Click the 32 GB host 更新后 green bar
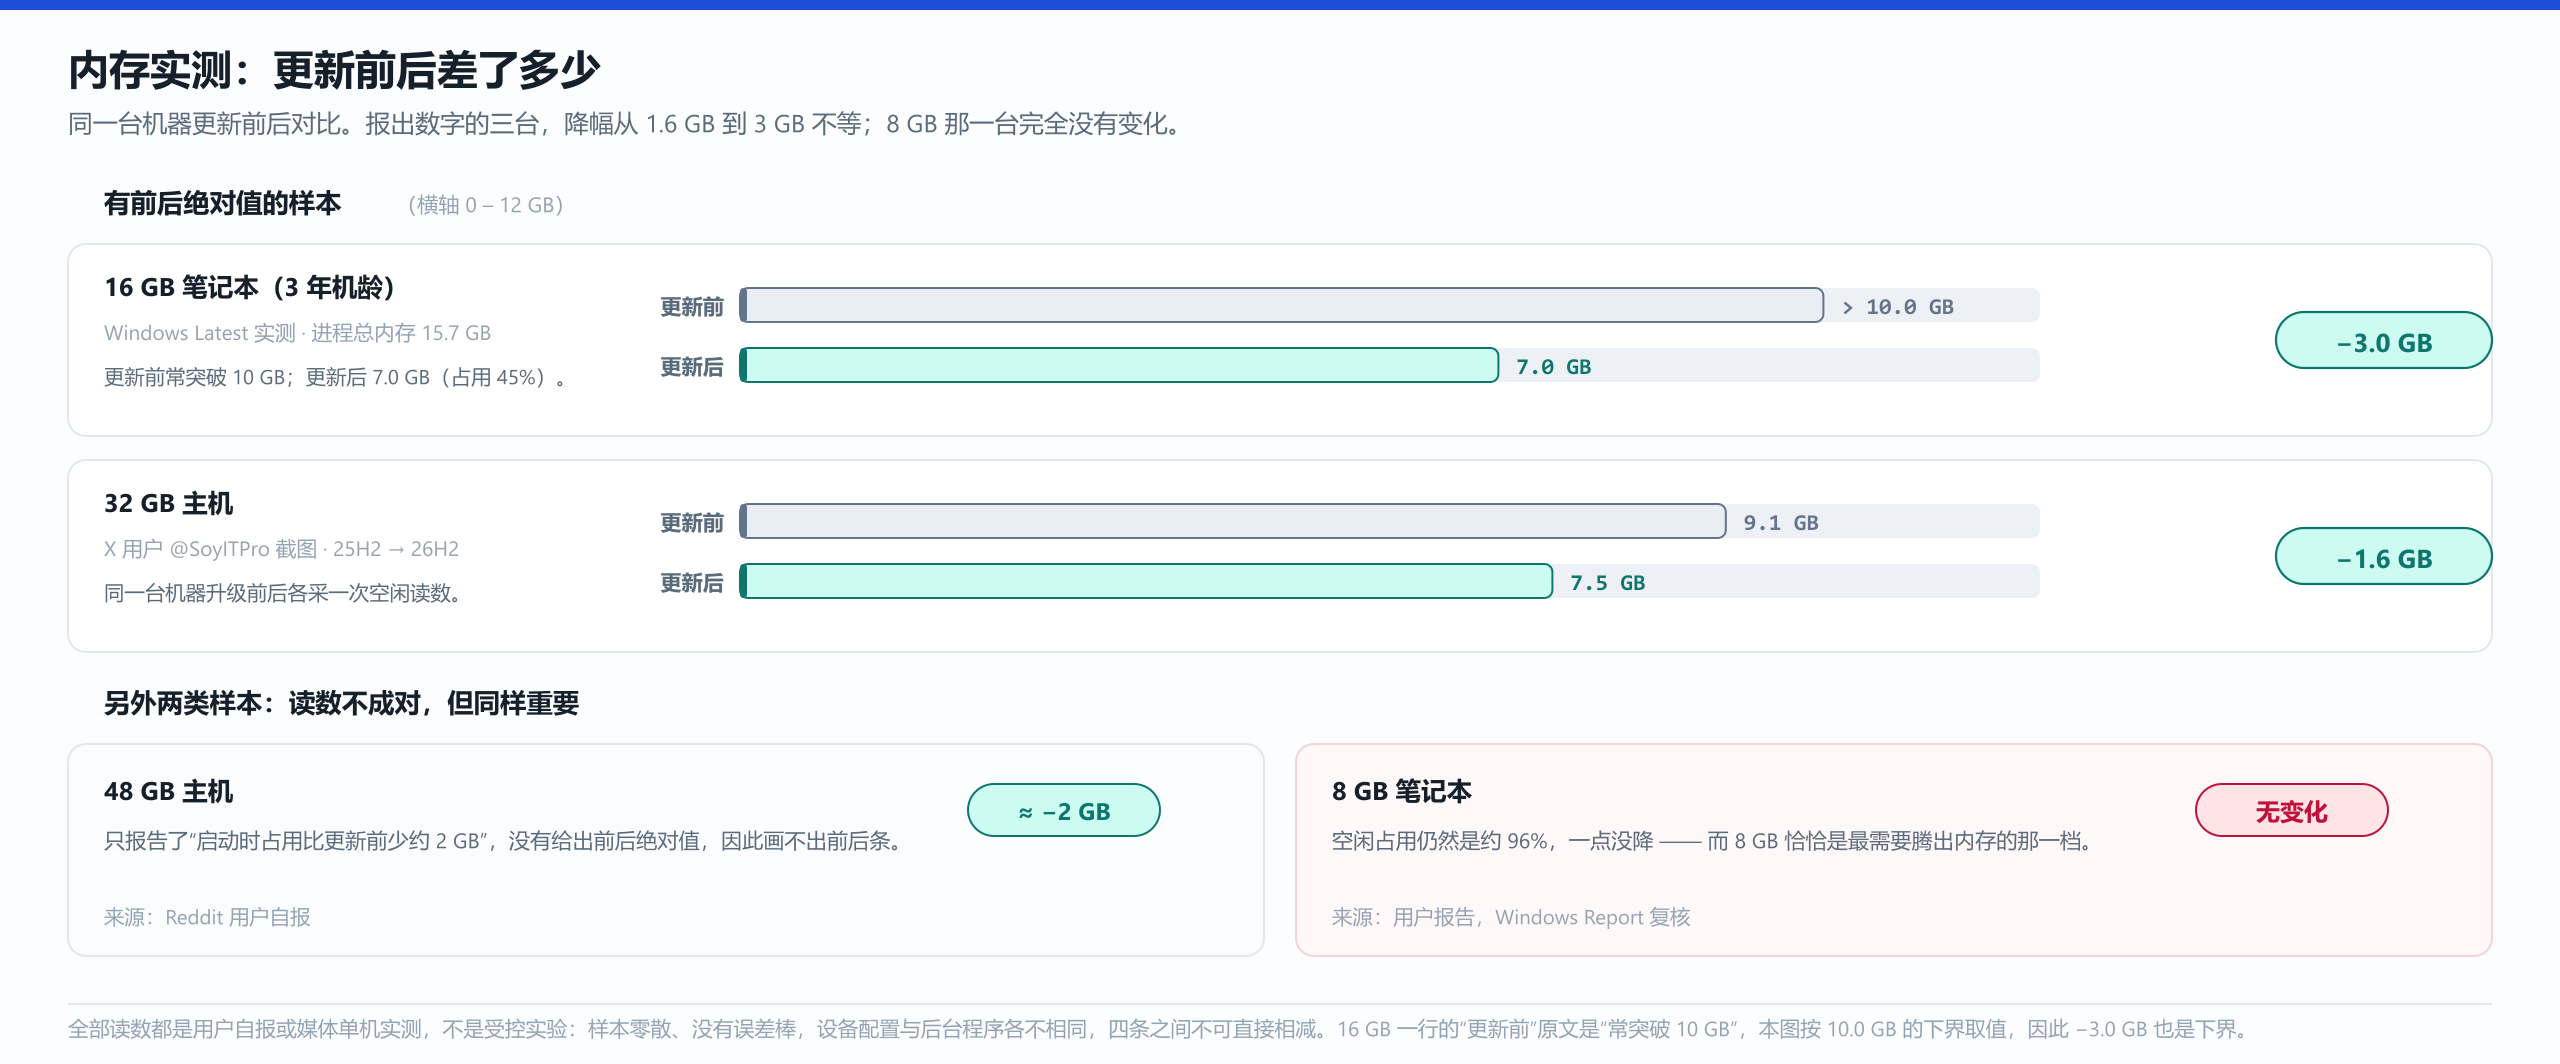The width and height of the screenshot is (2560, 1064). click(1146, 581)
